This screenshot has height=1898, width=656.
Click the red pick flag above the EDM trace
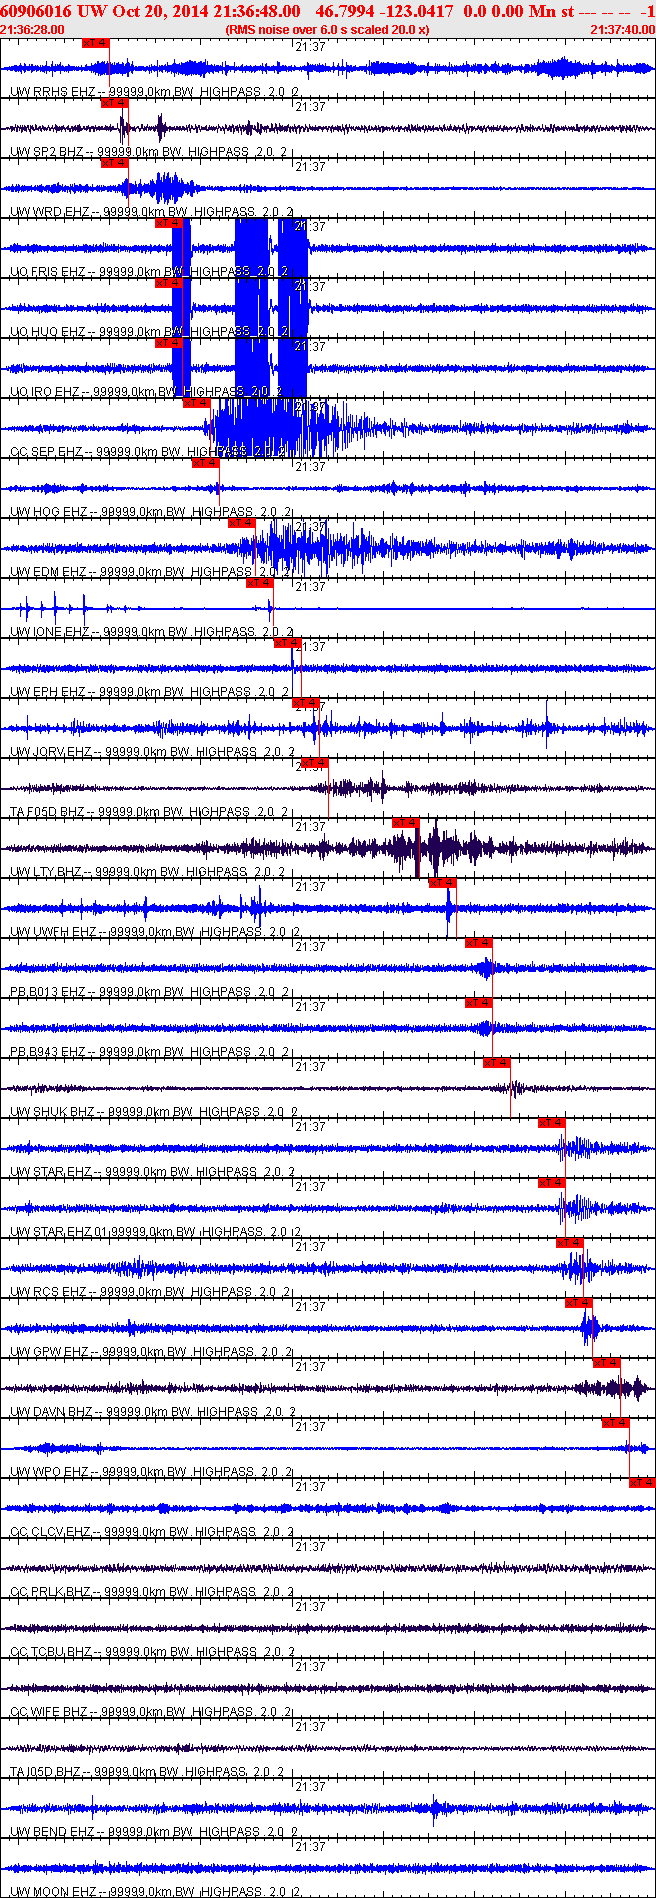tap(241, 523)
